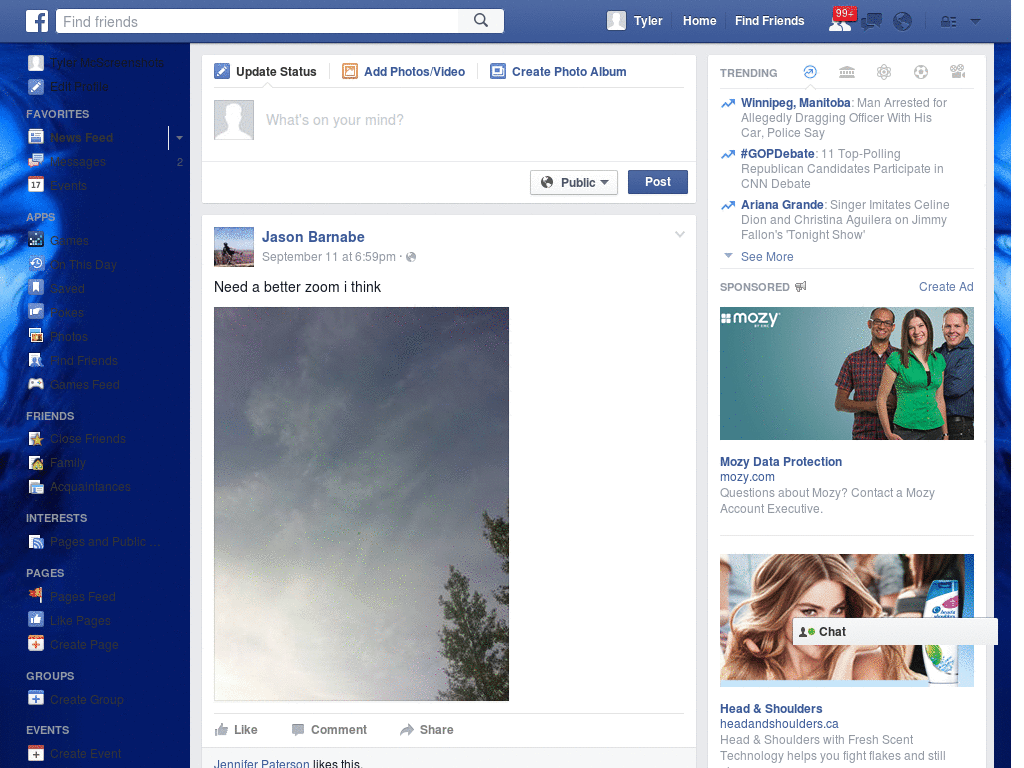Viewport: 1024px width, 768px height.
Task: Expand Jason Barnabe's post options chevron
Action: tap(680, 233)
